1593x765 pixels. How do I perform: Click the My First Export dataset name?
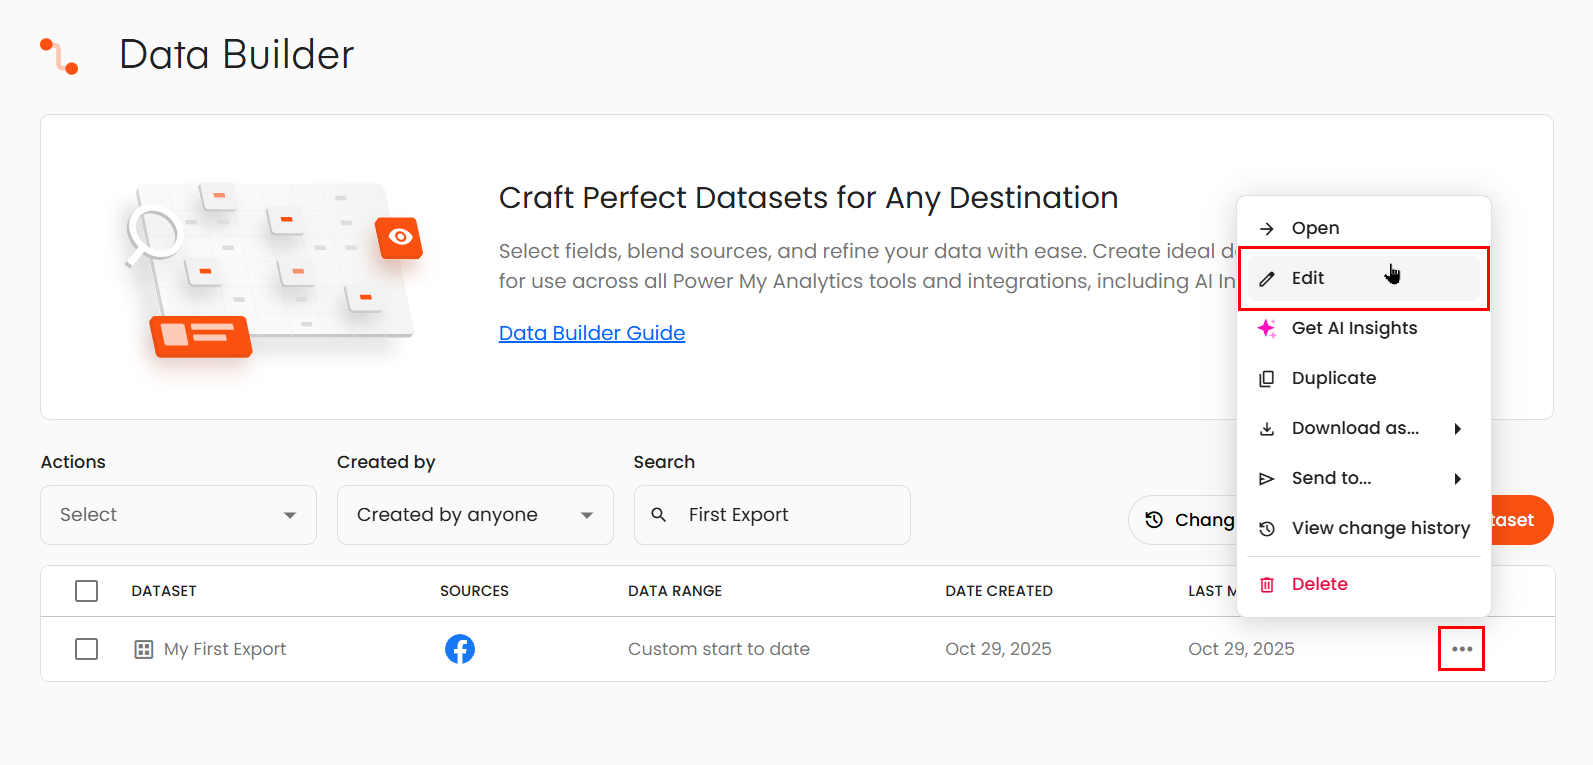coord(225,649)
